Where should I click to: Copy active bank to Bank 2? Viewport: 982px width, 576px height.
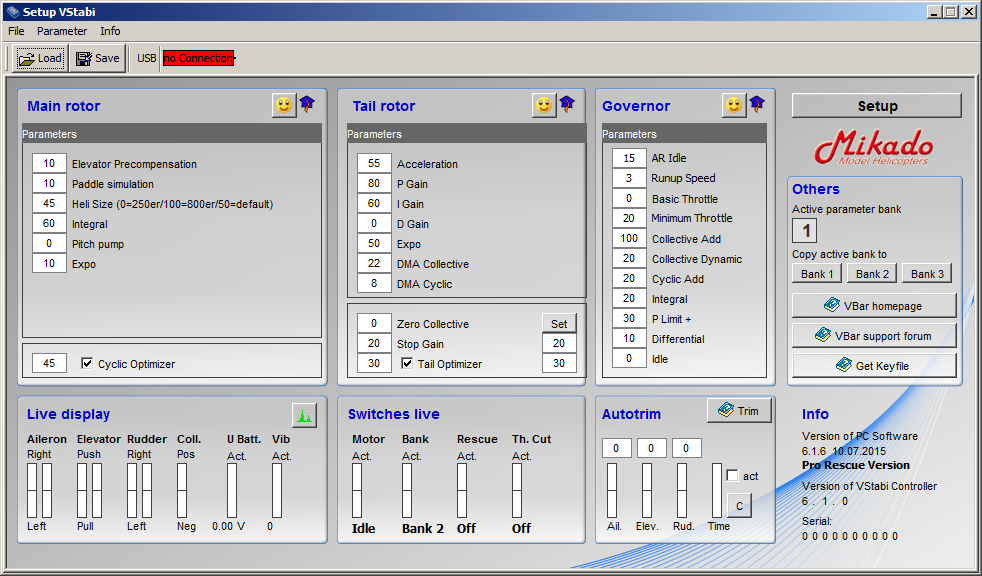click(872, 274)
